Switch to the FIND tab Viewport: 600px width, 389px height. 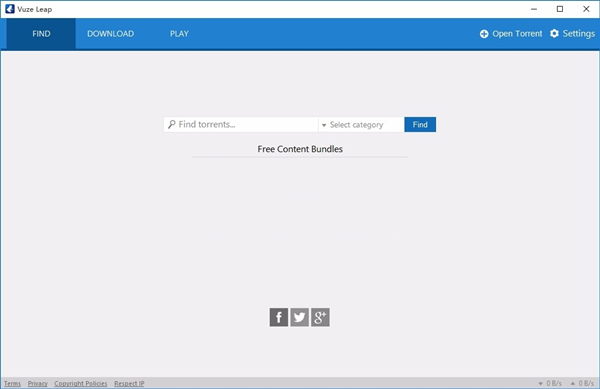click(x=41, y=34)
